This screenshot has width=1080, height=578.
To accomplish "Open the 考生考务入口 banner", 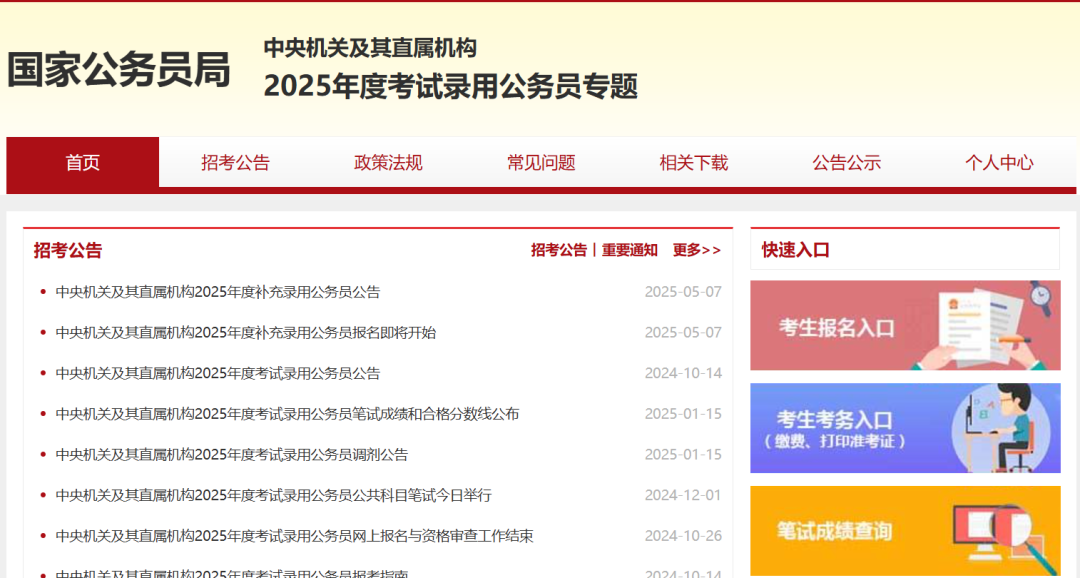I will 904,428.
